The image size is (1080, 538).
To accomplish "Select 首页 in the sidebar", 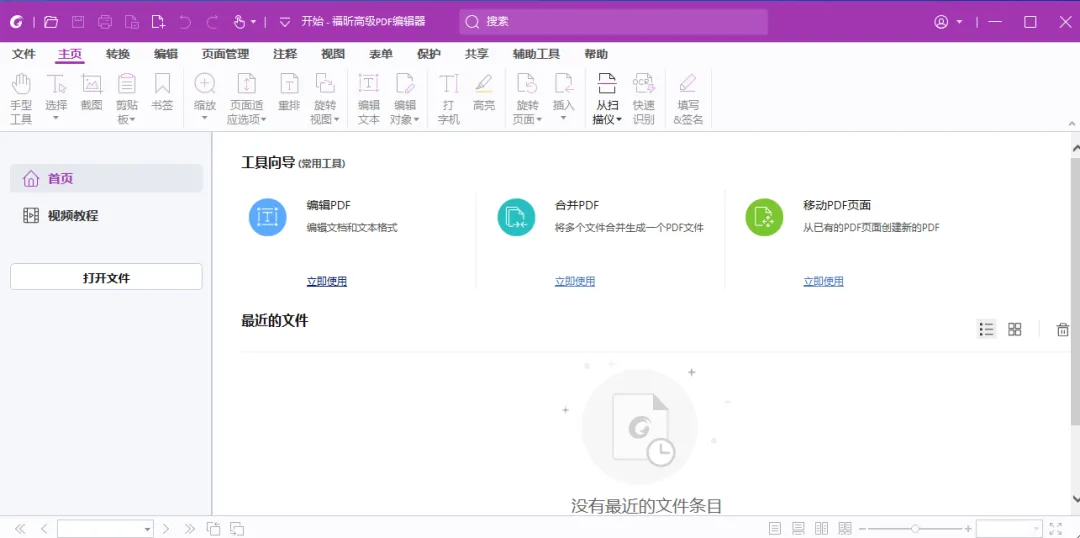I will 106,178.
